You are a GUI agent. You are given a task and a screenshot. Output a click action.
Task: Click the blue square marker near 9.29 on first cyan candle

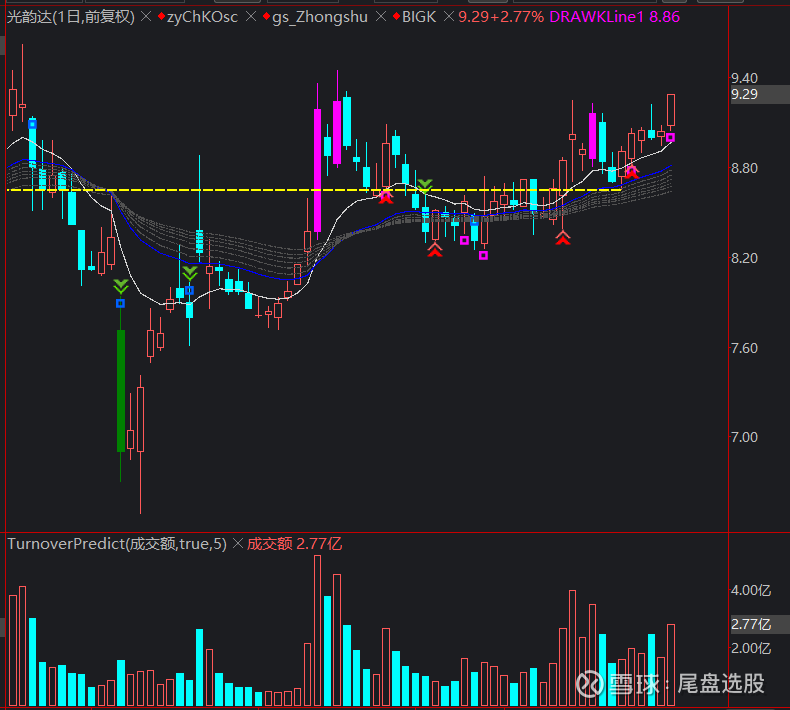[x=32, y=124]
